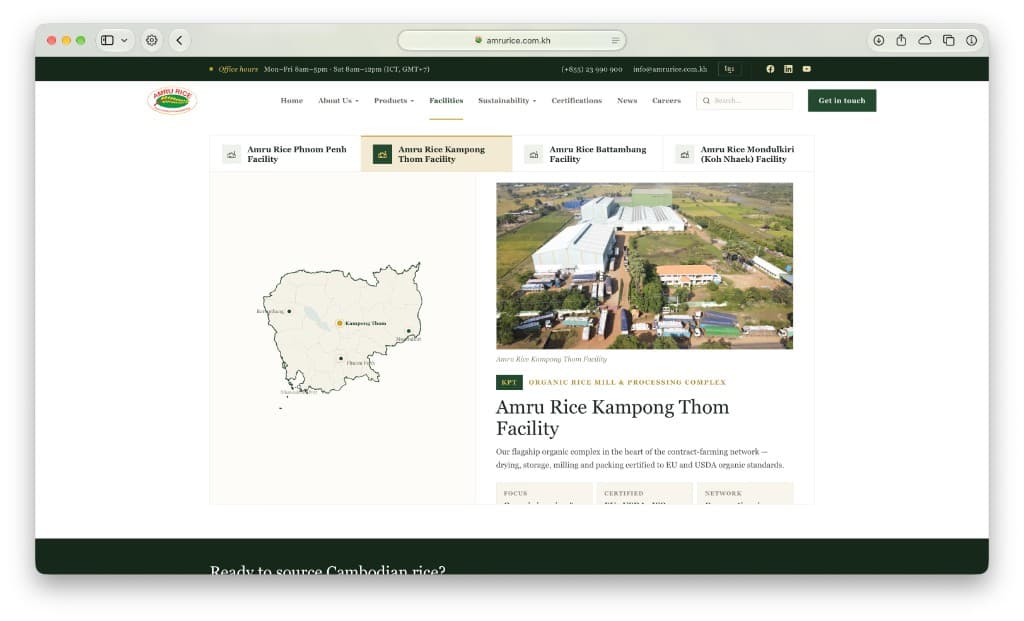Click the CERTIFIED info card
The width and height of the screenshot is (1024, 621).
coord(645,494)
